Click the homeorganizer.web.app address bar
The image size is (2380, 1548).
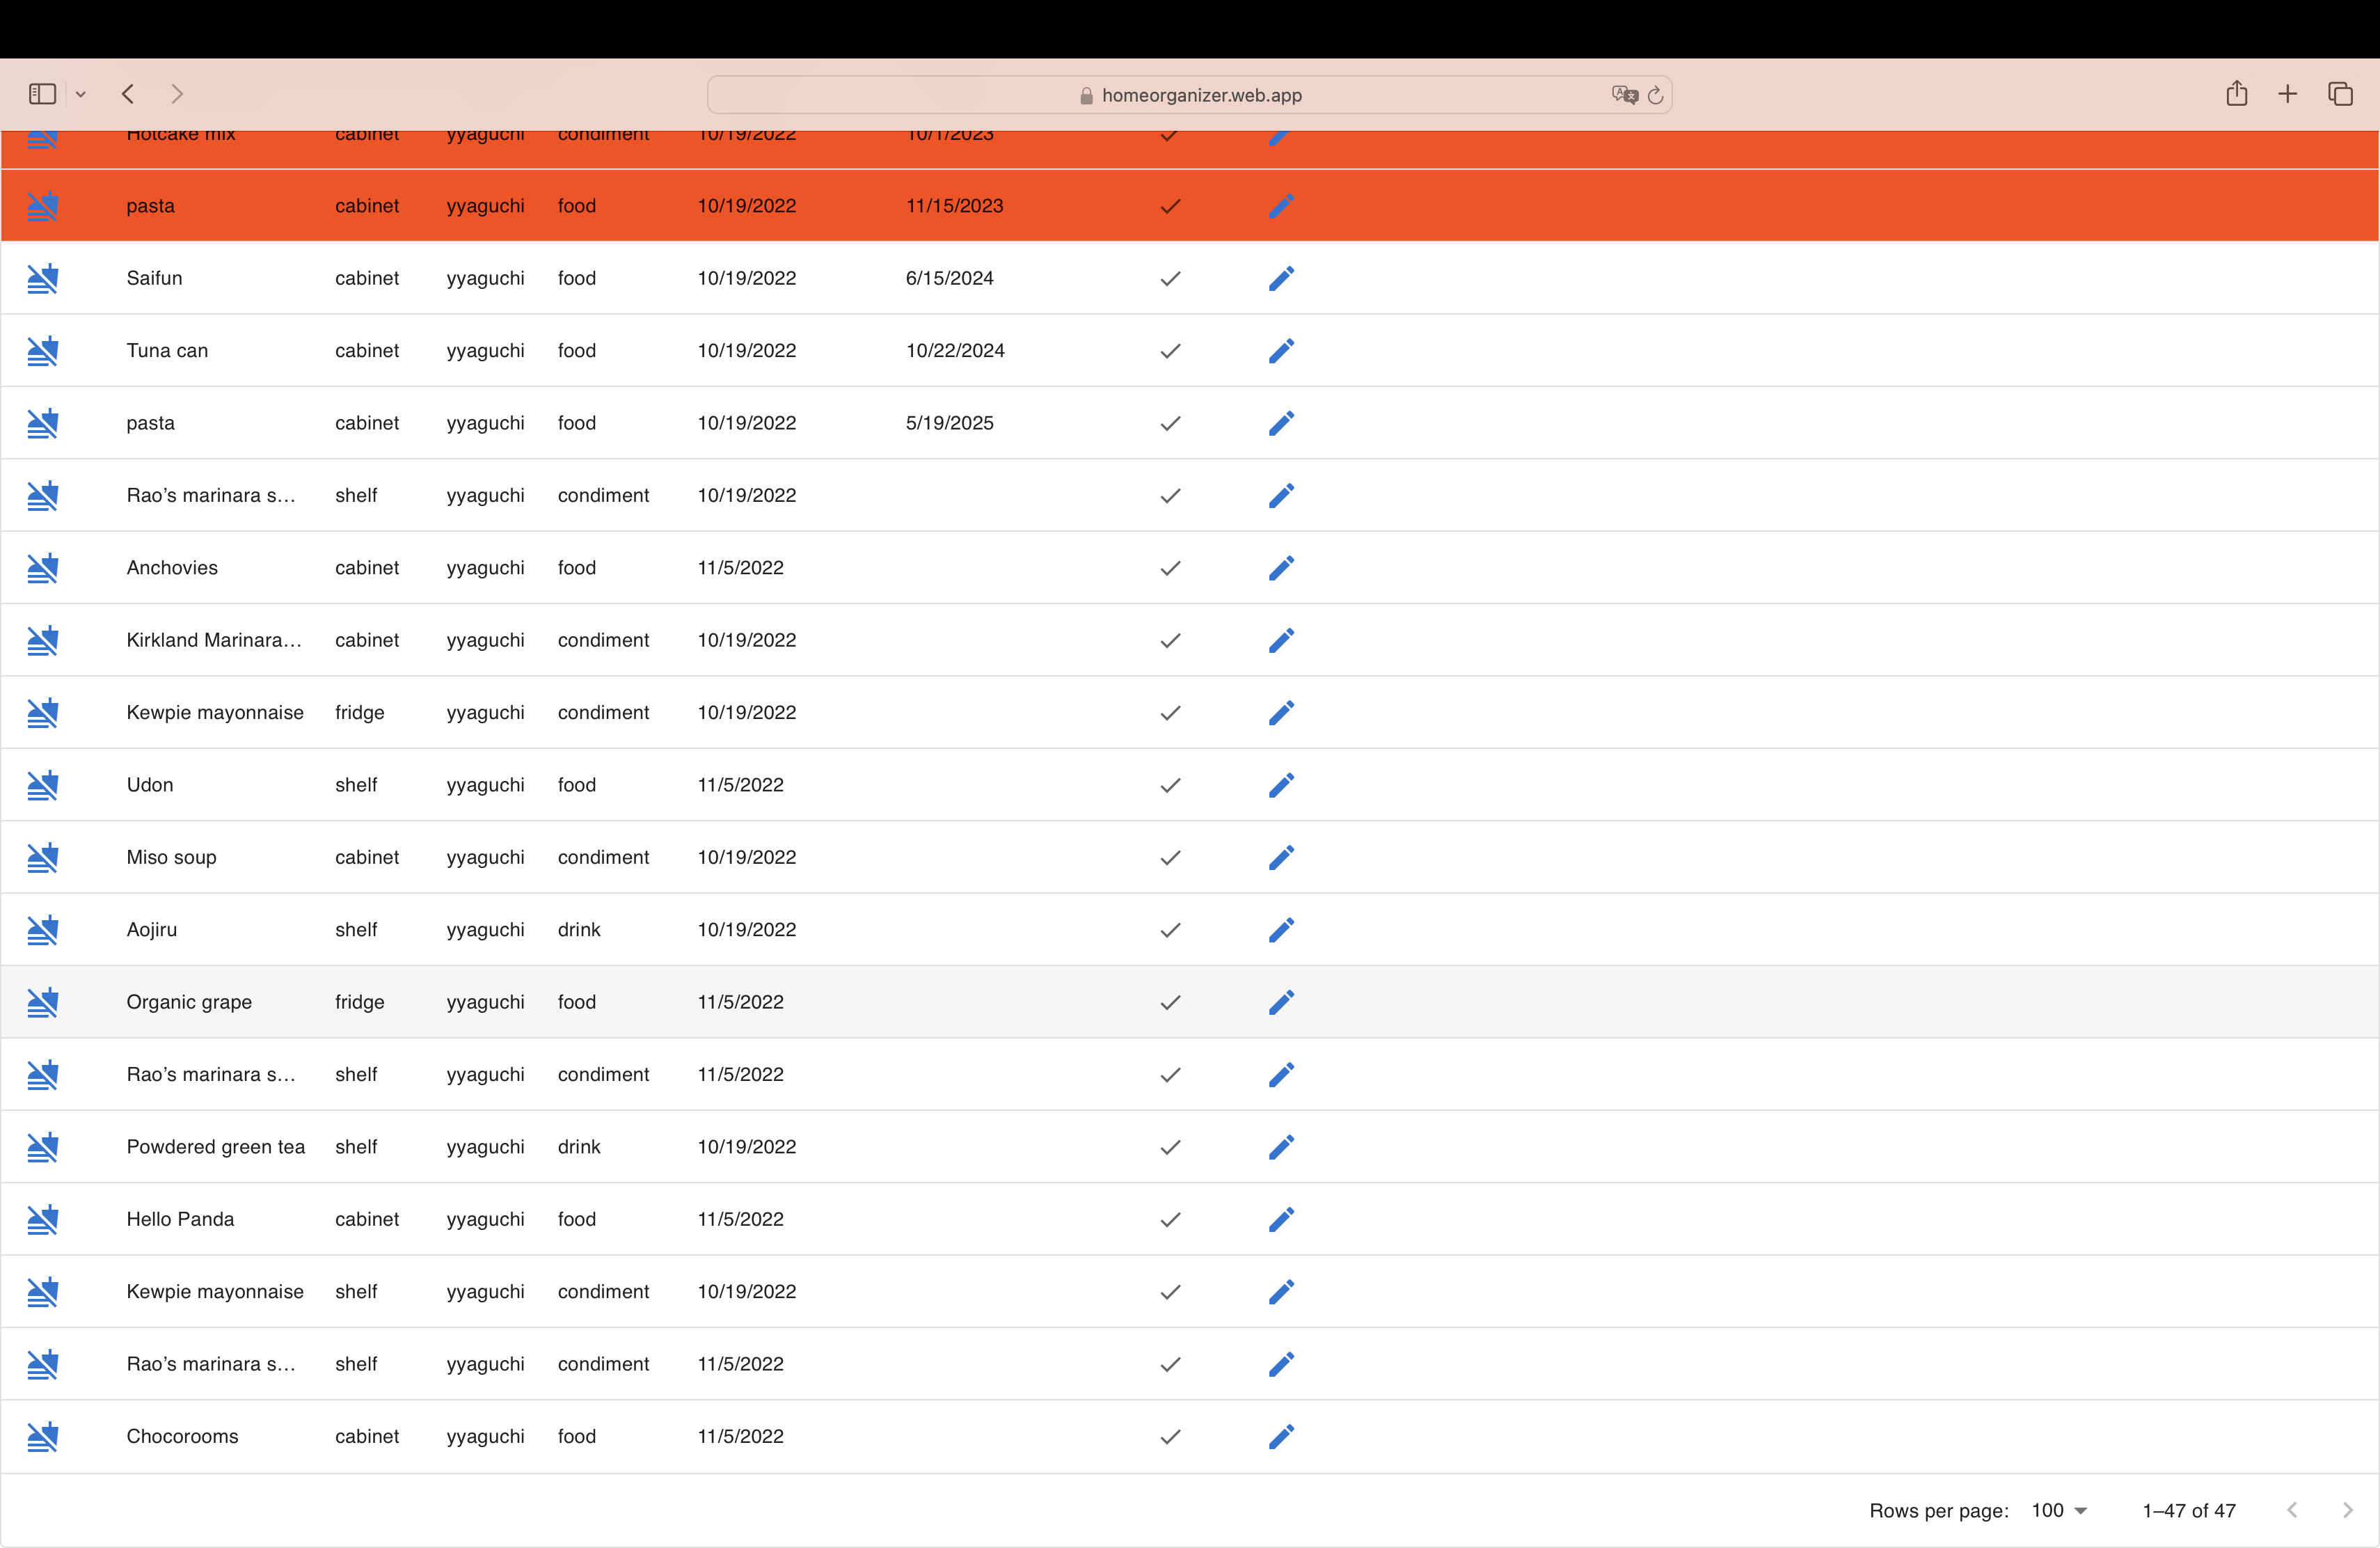point(1190,95)
